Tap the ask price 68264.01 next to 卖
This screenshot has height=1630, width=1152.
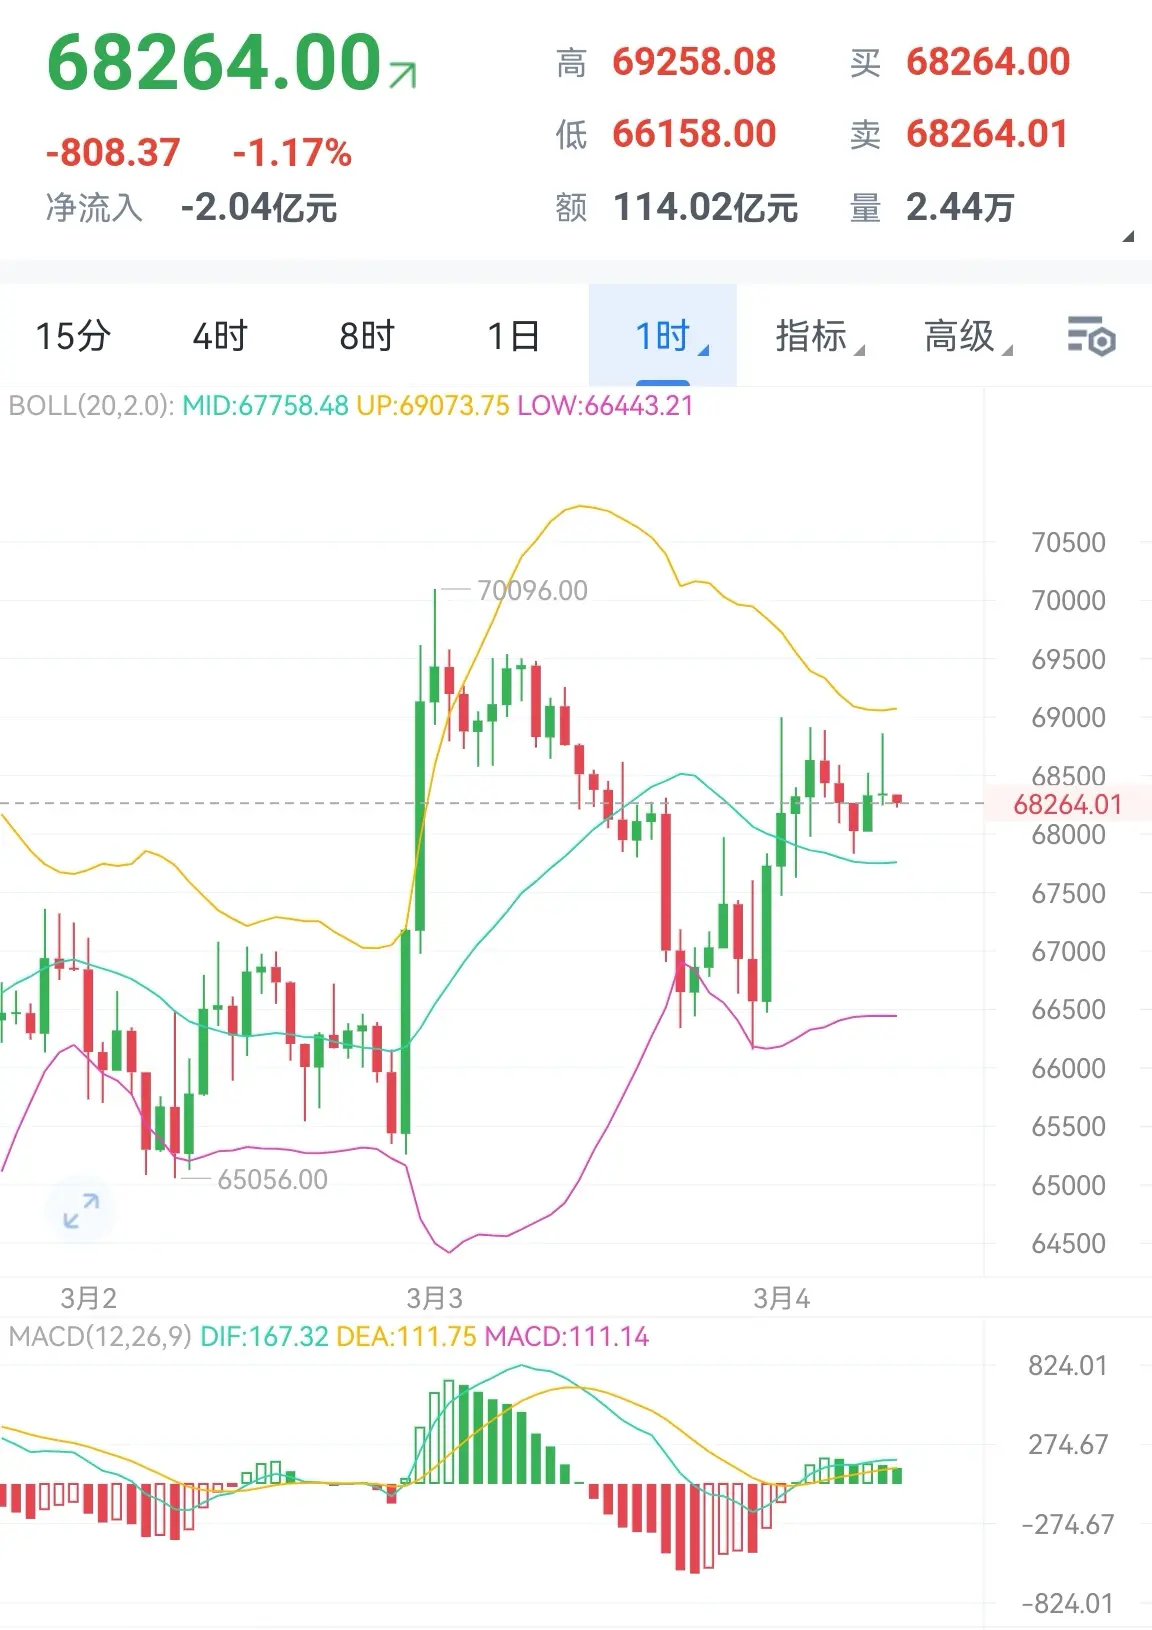tap(988, 134)
